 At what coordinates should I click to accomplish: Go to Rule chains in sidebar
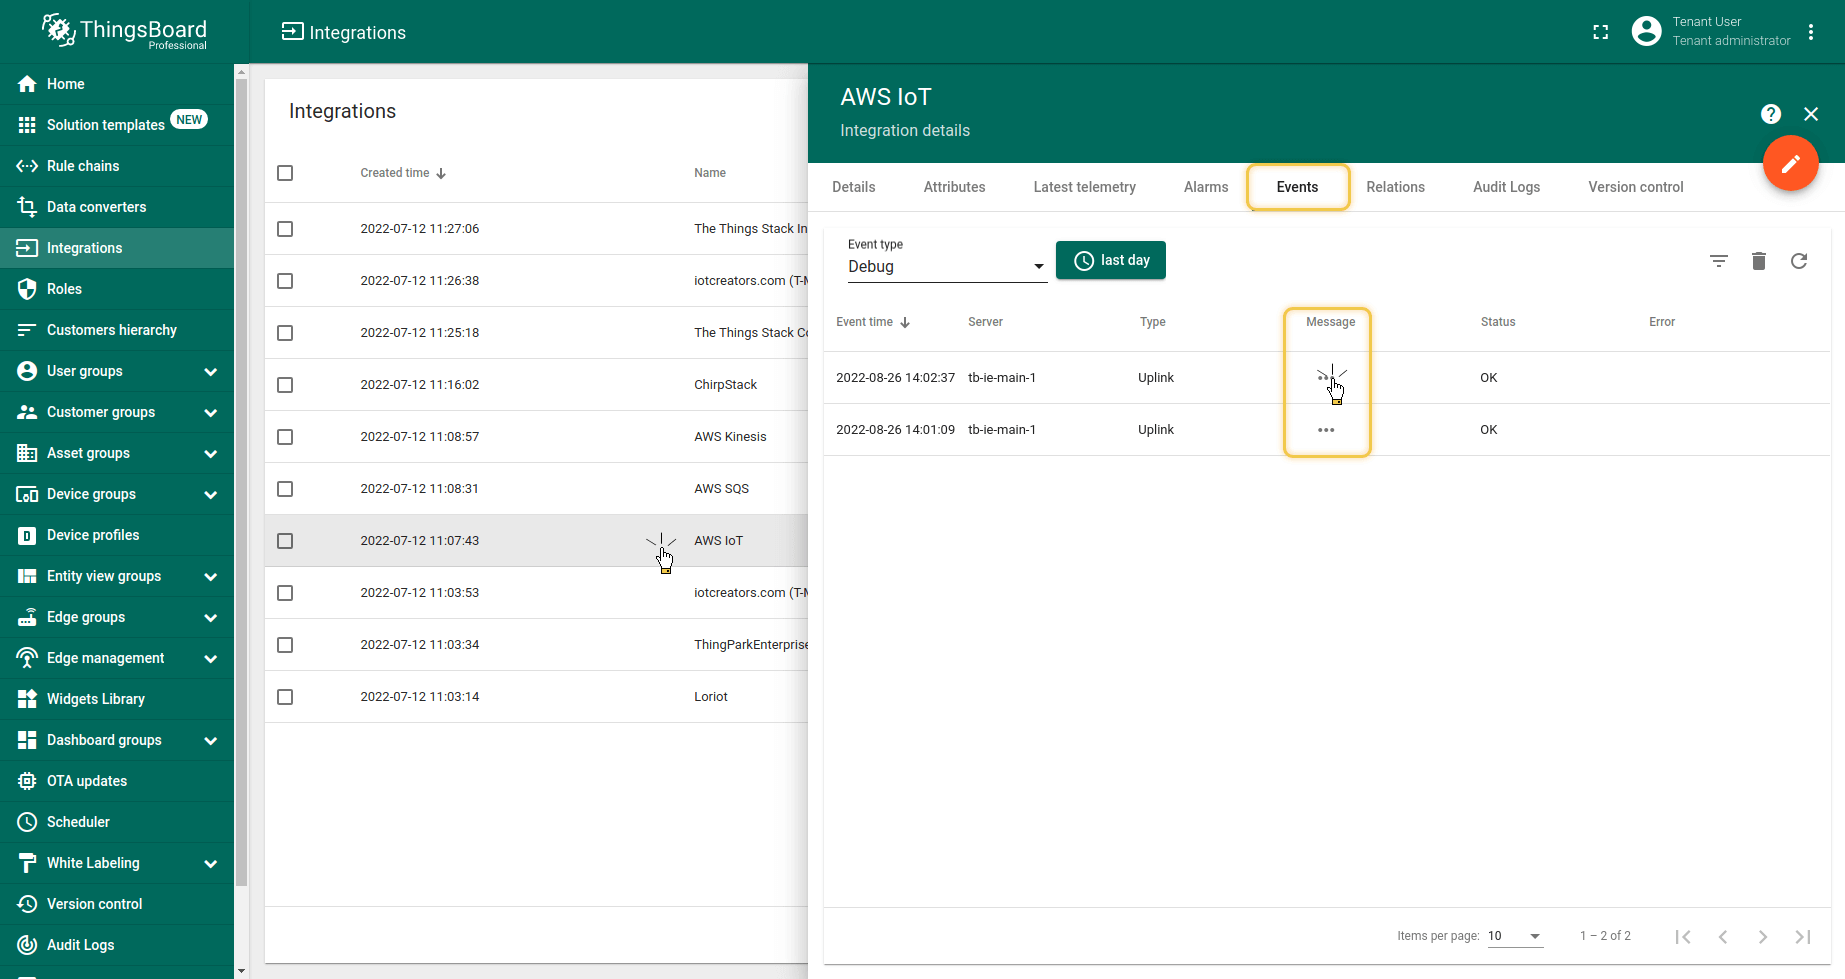click(x=83, y=166)
